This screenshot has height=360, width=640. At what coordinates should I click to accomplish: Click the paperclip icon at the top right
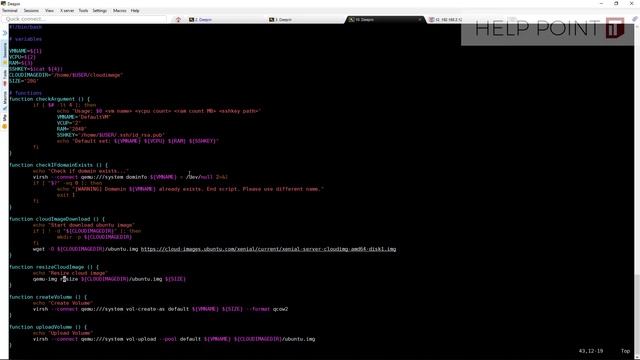pyautogui.click(x=635, y=19)
